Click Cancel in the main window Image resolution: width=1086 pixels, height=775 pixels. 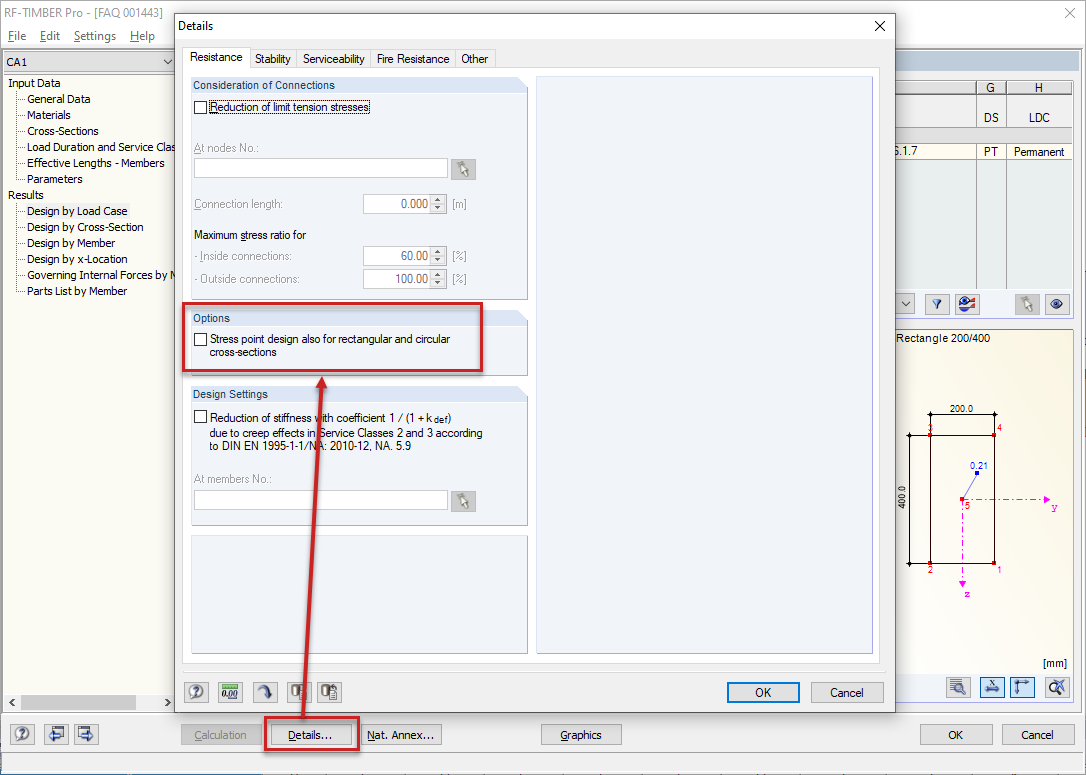point(1037,735)
